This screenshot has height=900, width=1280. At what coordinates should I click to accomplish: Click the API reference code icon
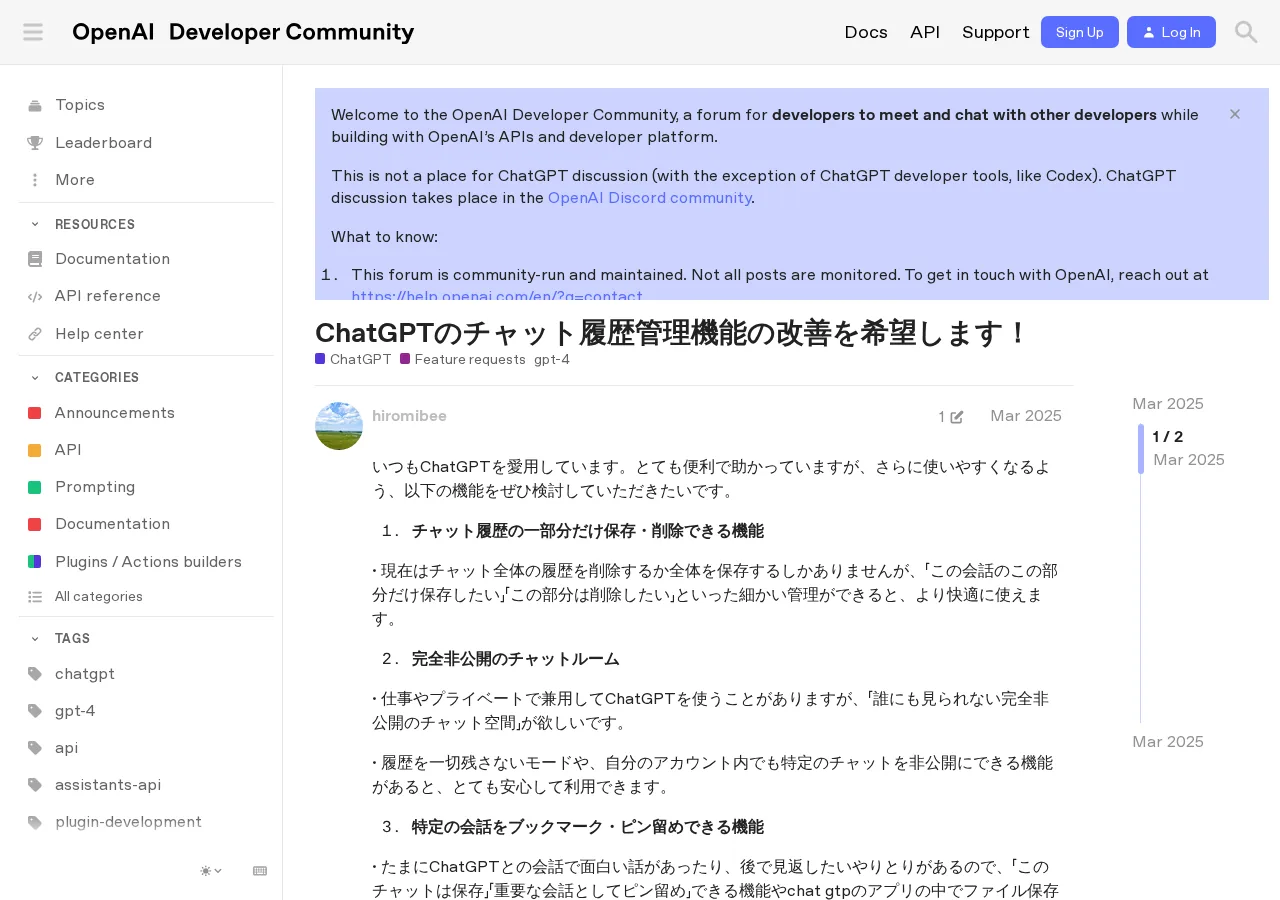35,296
